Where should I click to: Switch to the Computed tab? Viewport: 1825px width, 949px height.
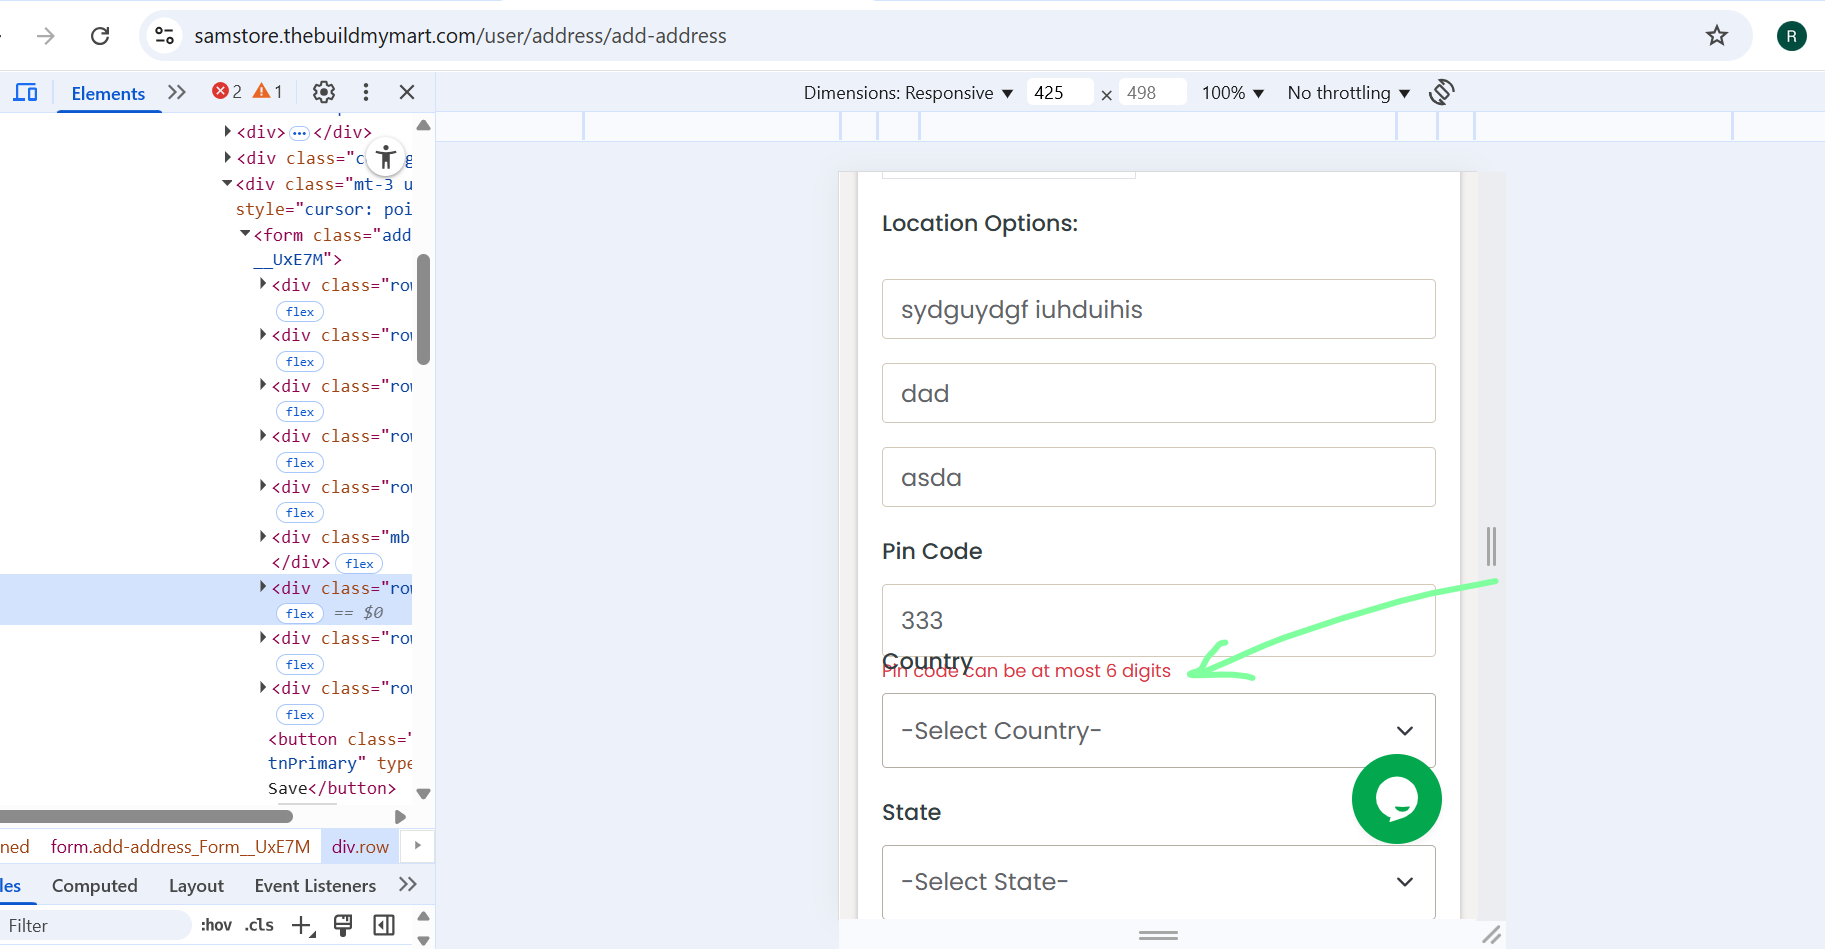pos(95,886)
